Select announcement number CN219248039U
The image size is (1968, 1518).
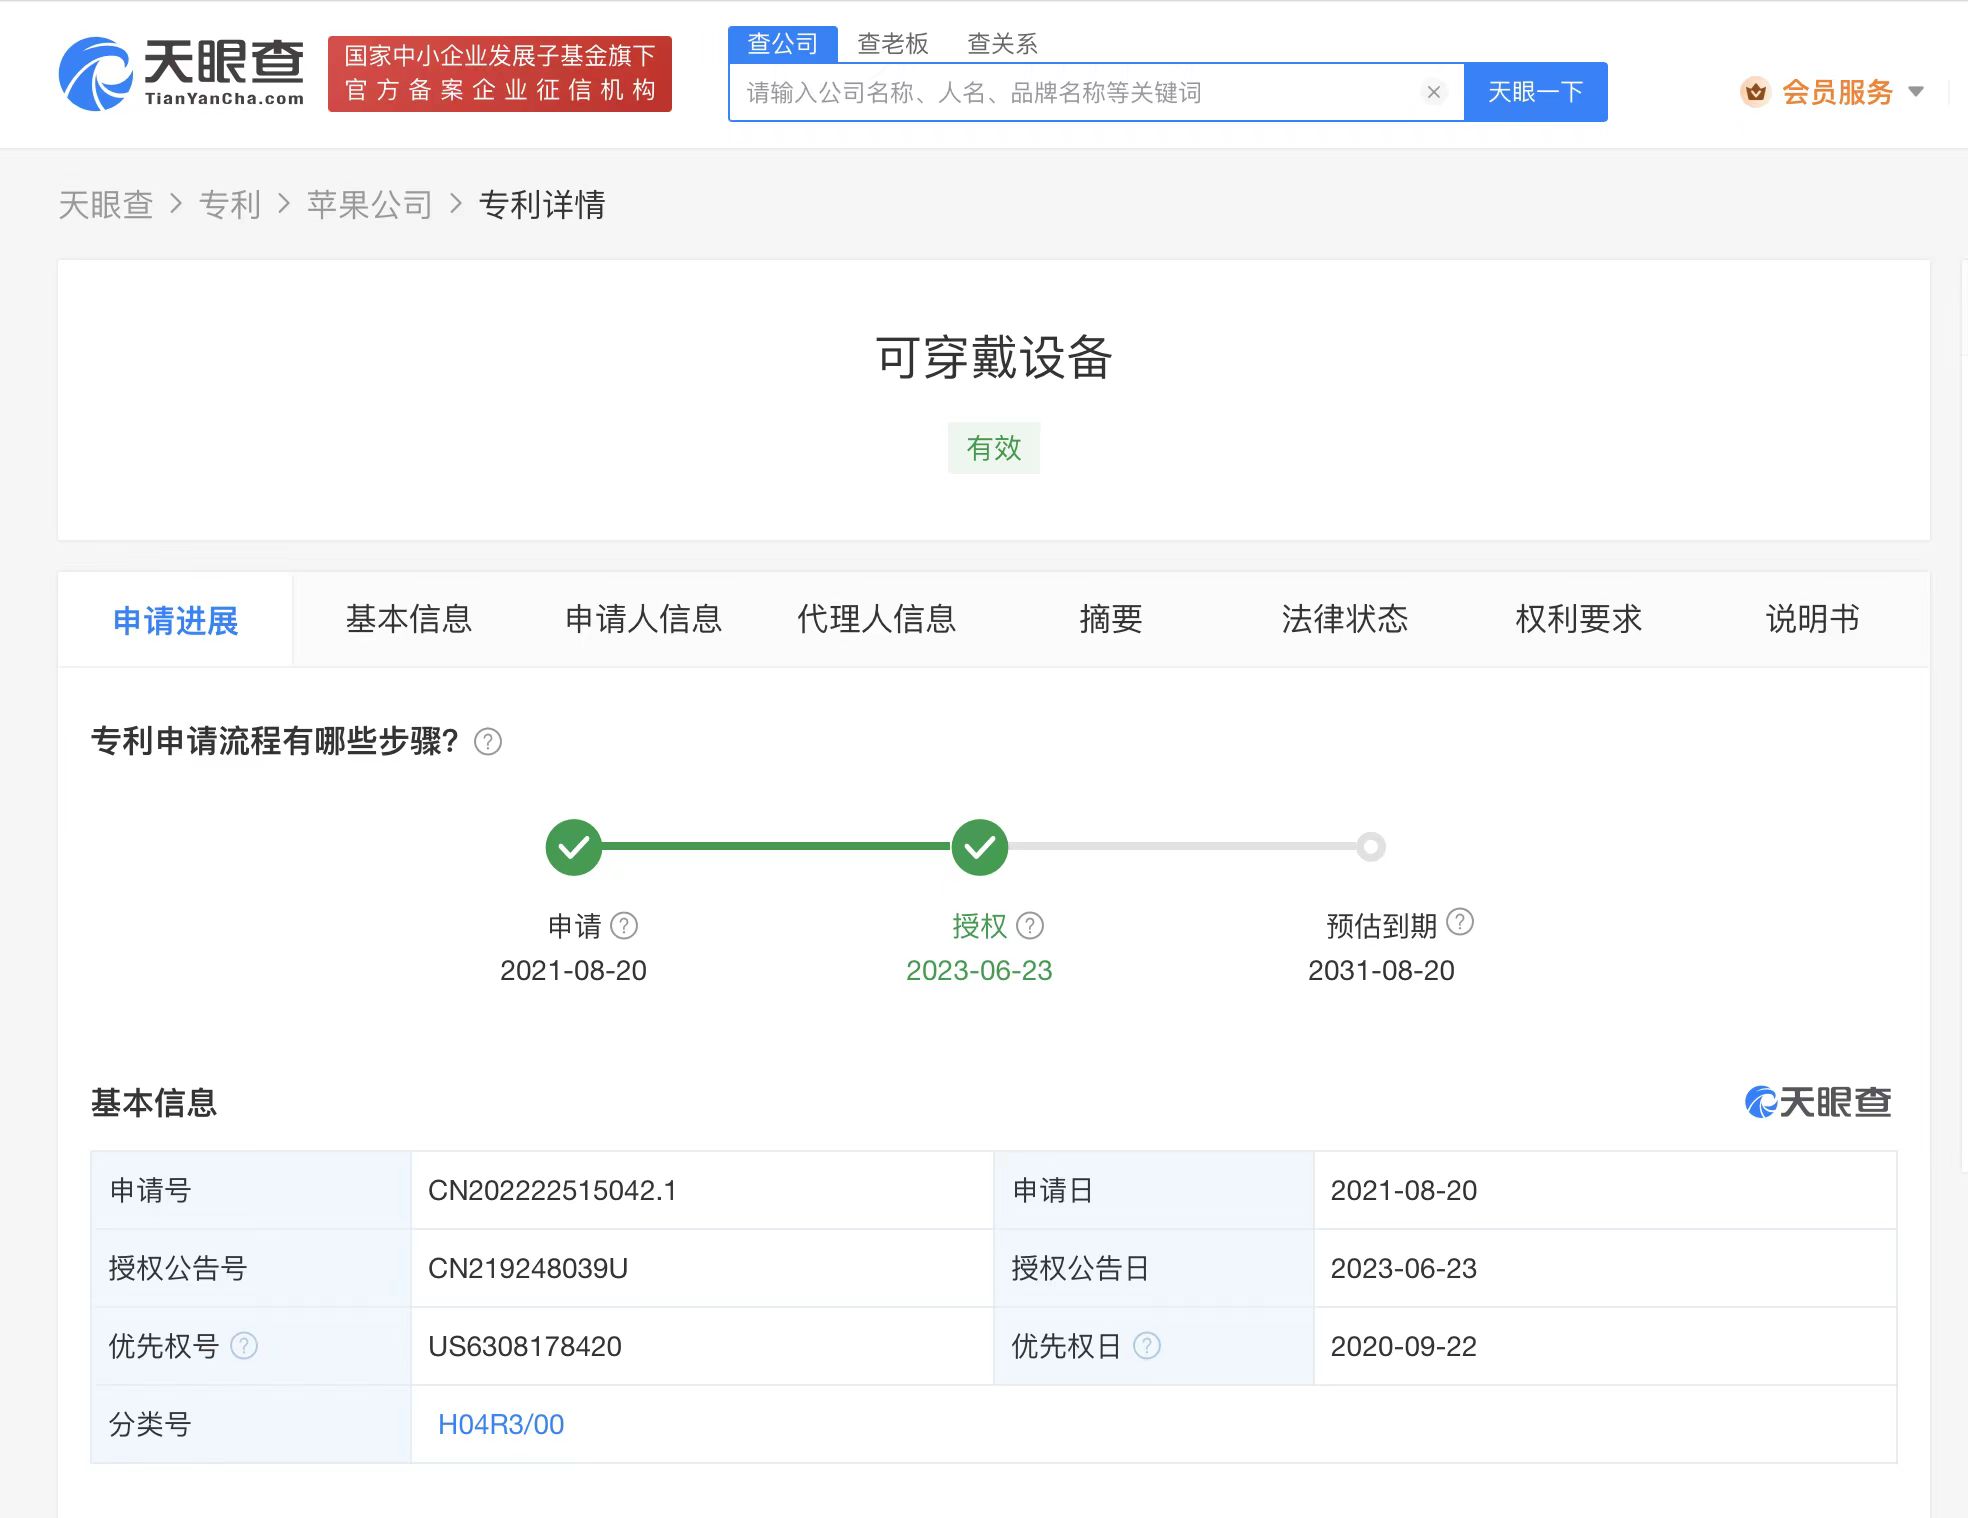coord(528,1268)
